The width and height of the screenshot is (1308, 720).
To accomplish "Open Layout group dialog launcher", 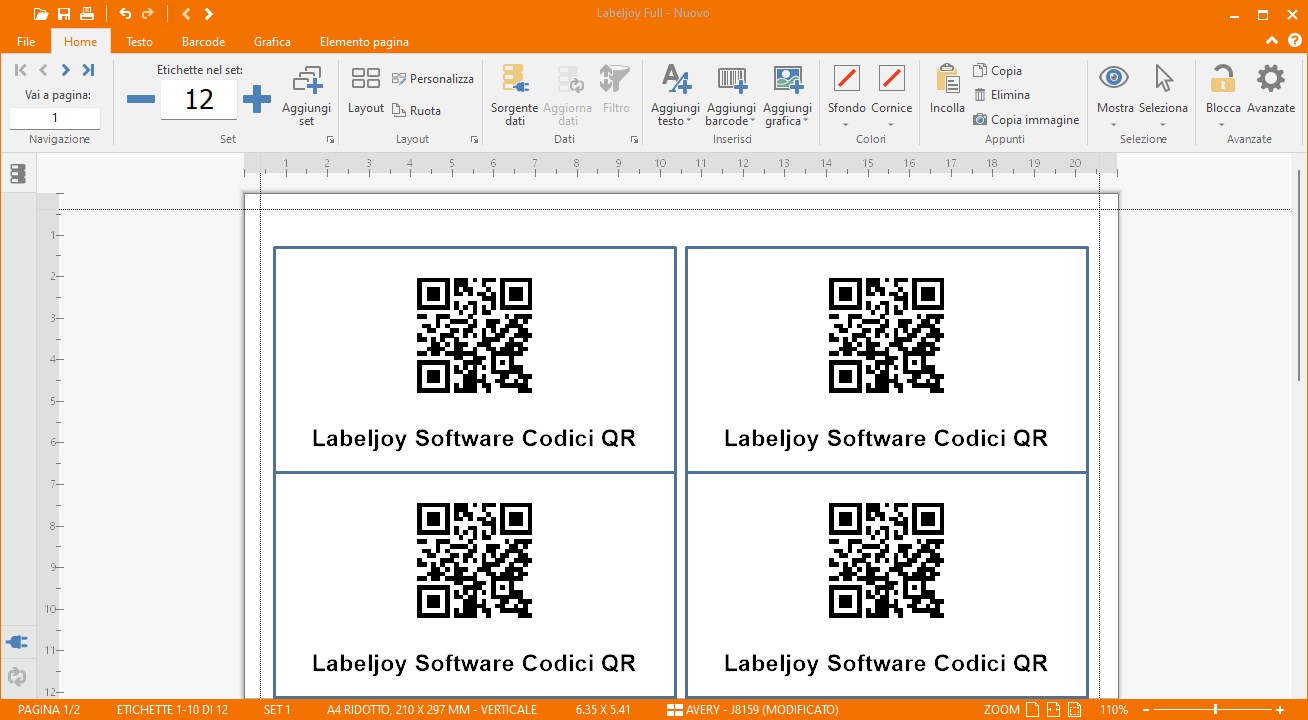I will 474,140.
